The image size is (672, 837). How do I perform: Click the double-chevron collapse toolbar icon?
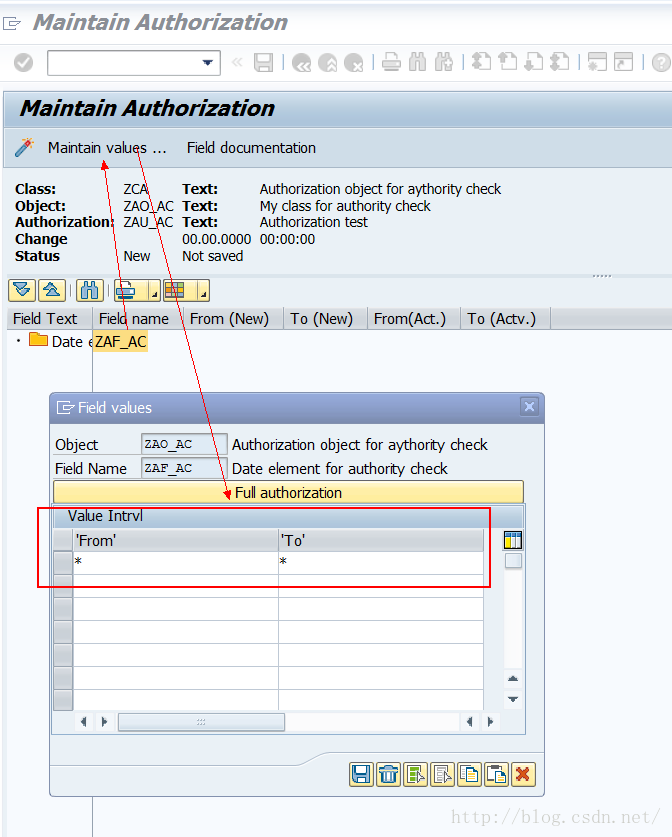pyautogui.click(x=237, y=62)
